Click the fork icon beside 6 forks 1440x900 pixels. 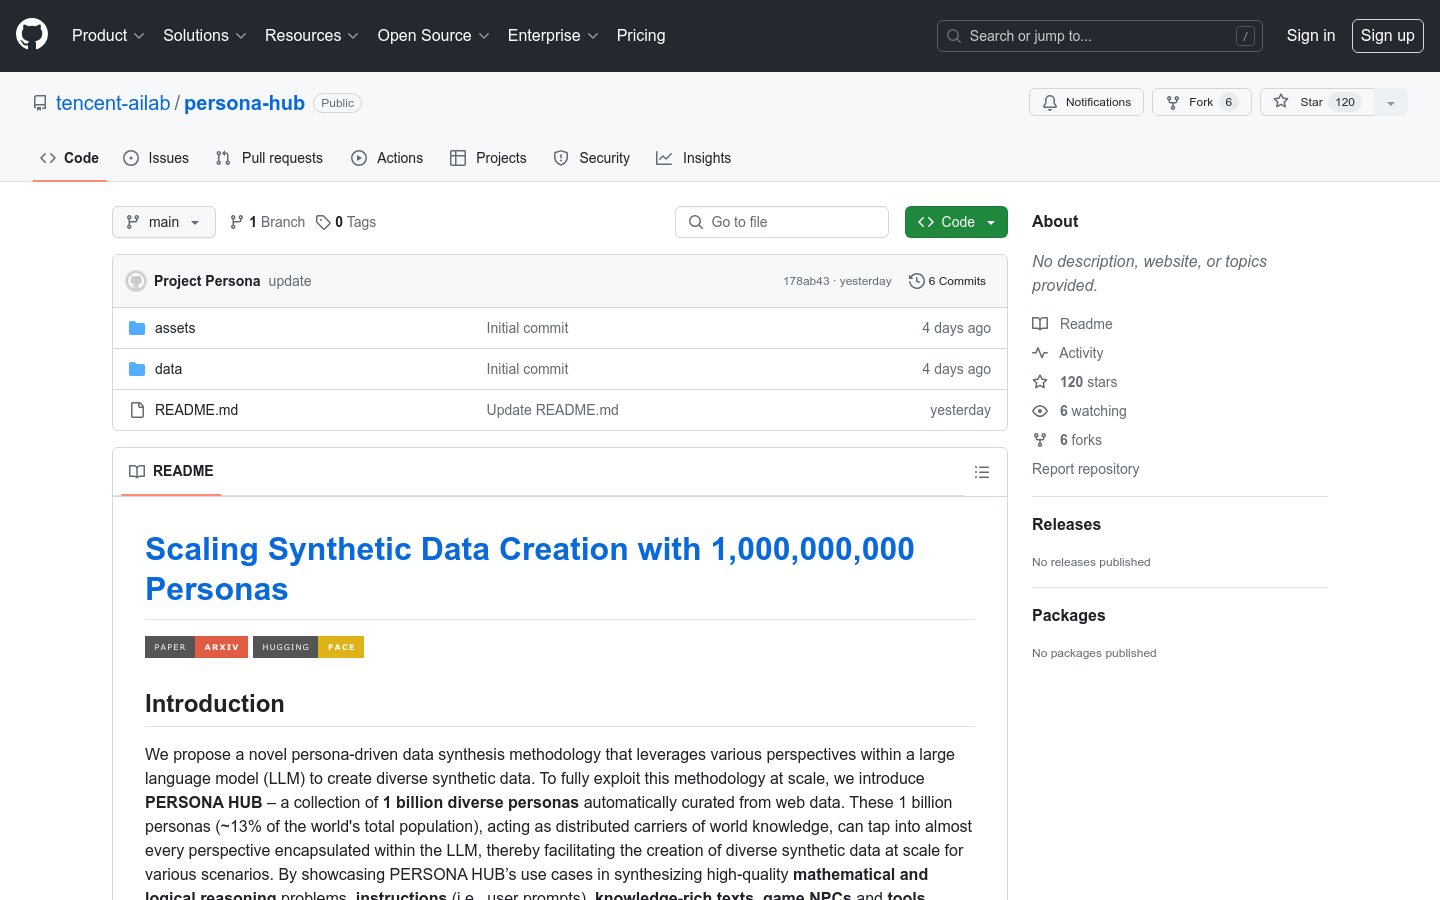pos(1040,440)
